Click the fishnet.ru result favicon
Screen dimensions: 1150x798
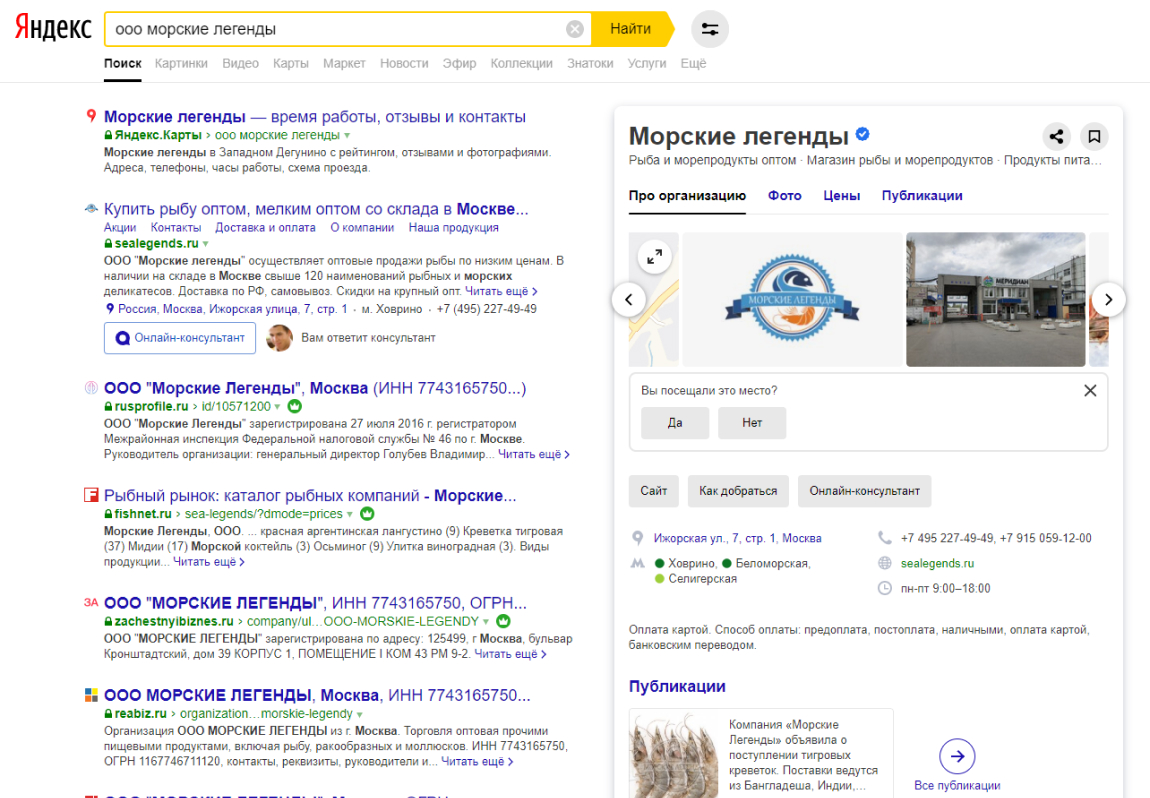(91, 495)
